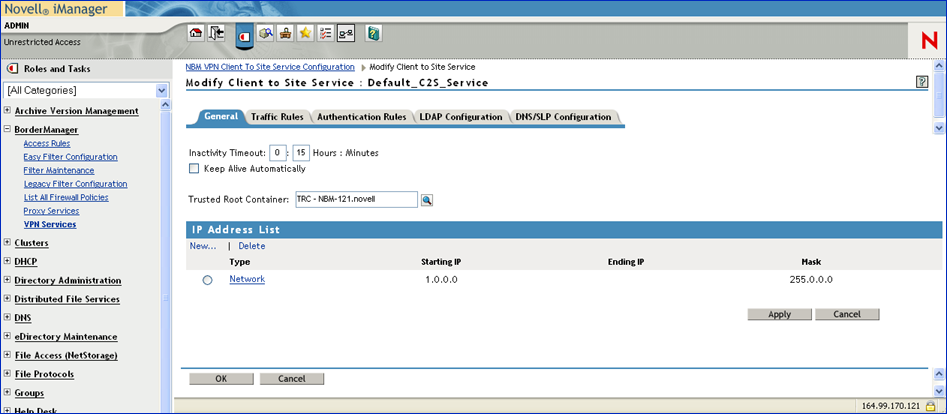The image size is (947, 414).
Task: Click the bottom pane scroll down arrow
Action: (x=939, y=392)
